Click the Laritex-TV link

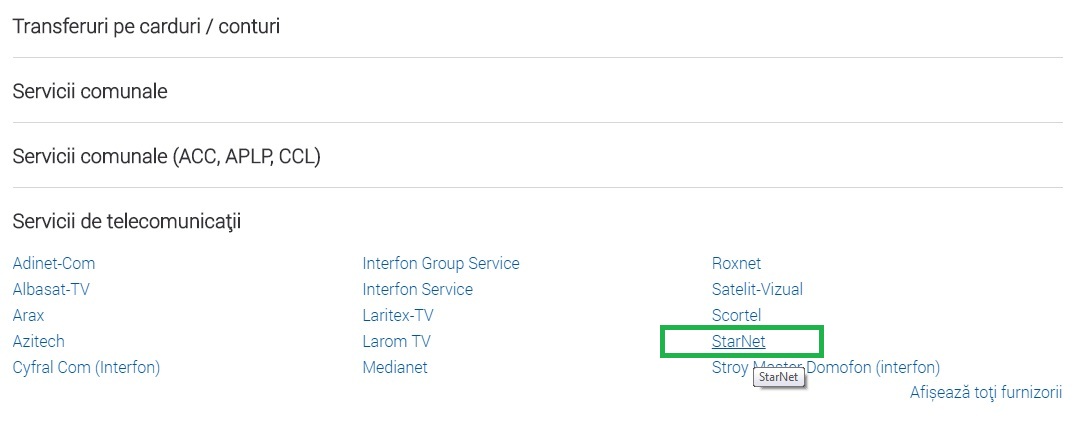(398, 316)
